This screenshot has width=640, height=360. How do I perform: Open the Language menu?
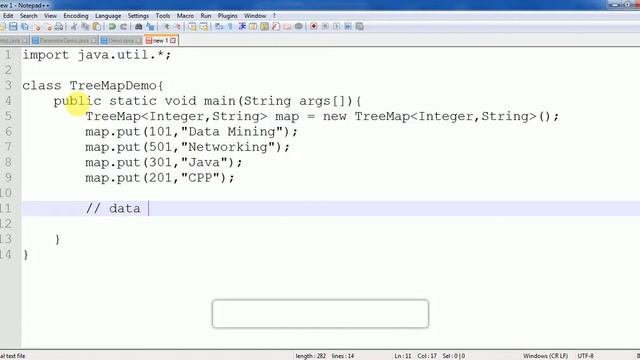[x=108, y=16]
